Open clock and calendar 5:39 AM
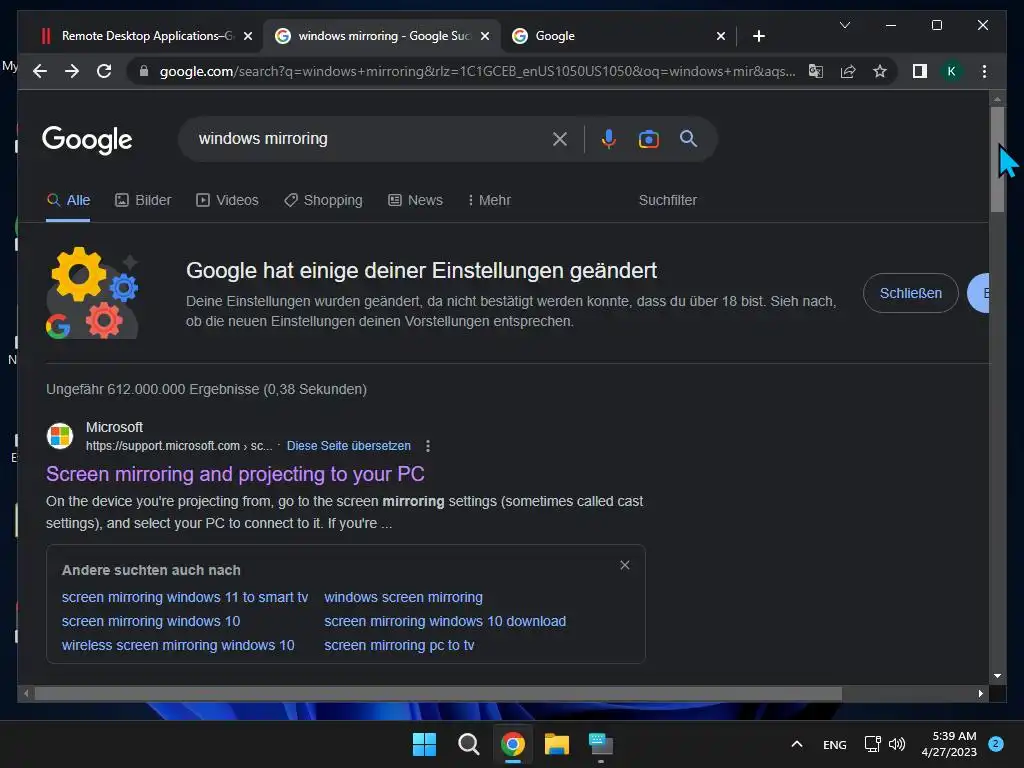 (949, 744)
